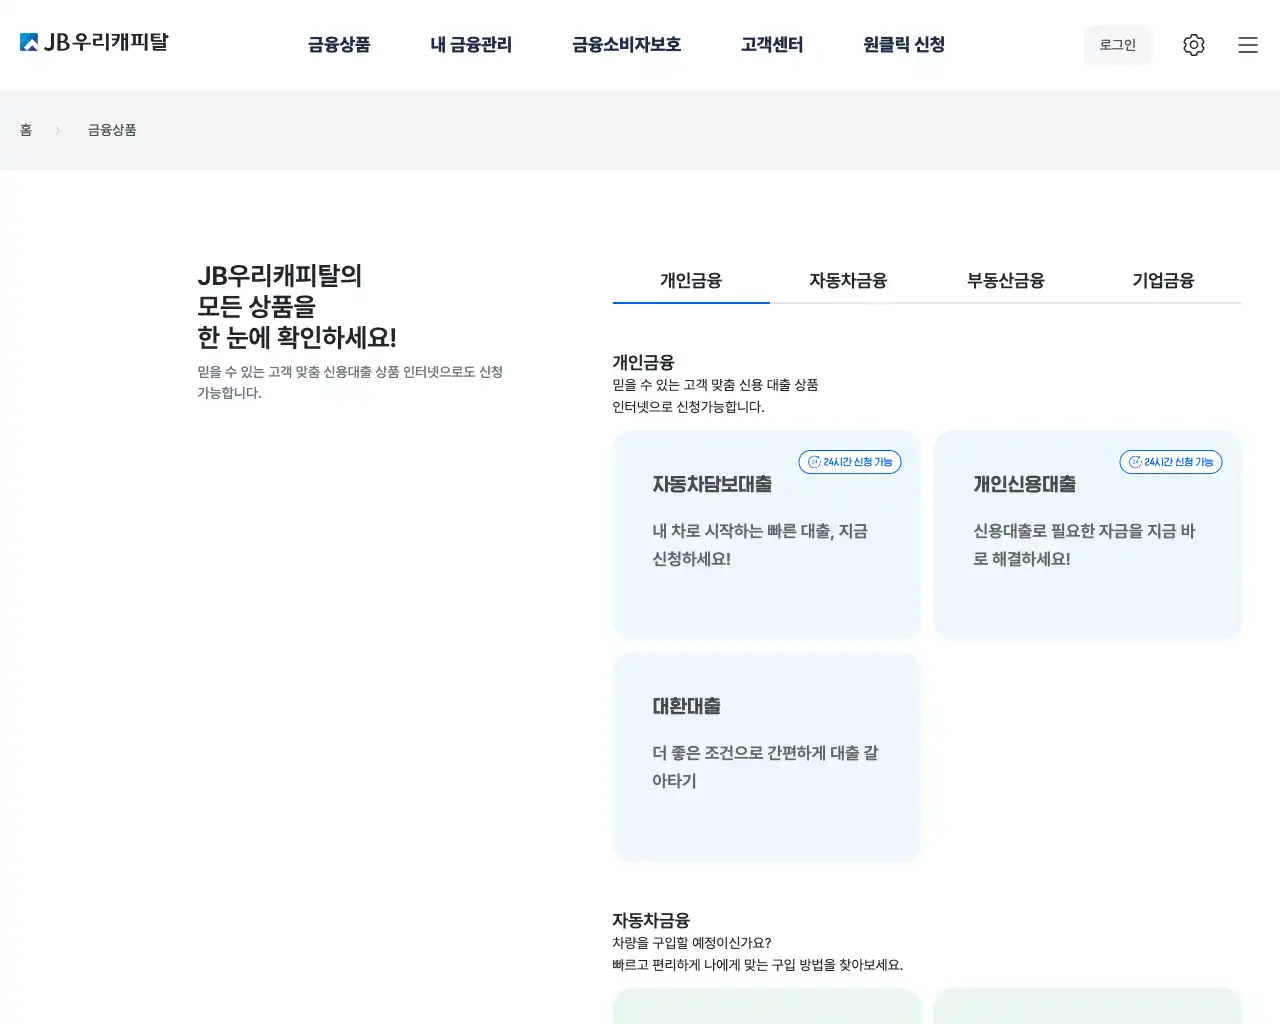The width and height of the screenshot is (1280, 1024).
Task: Click 금융상품 in breadcrumb
Action: point(112,130)
